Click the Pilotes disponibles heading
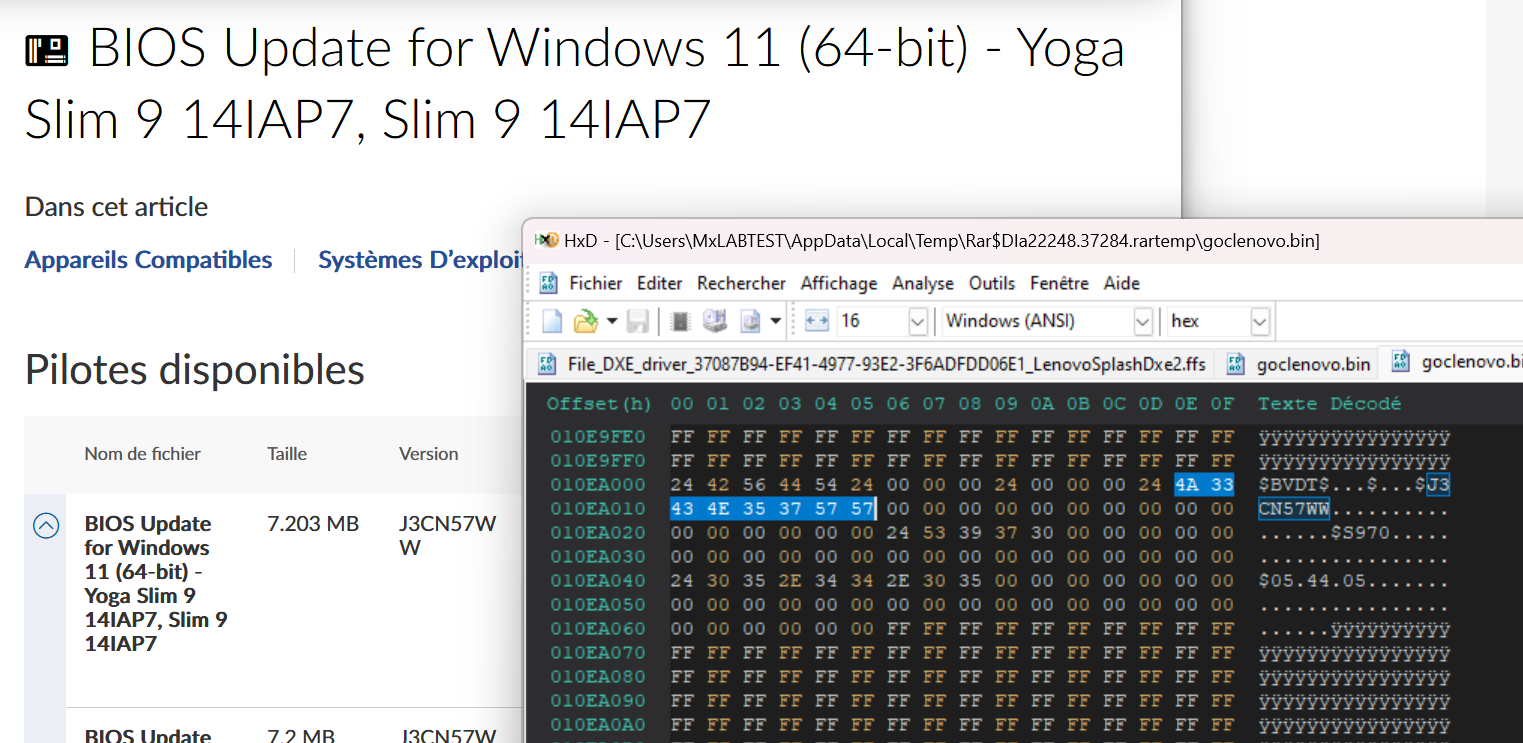 click(x=195, y=370)
